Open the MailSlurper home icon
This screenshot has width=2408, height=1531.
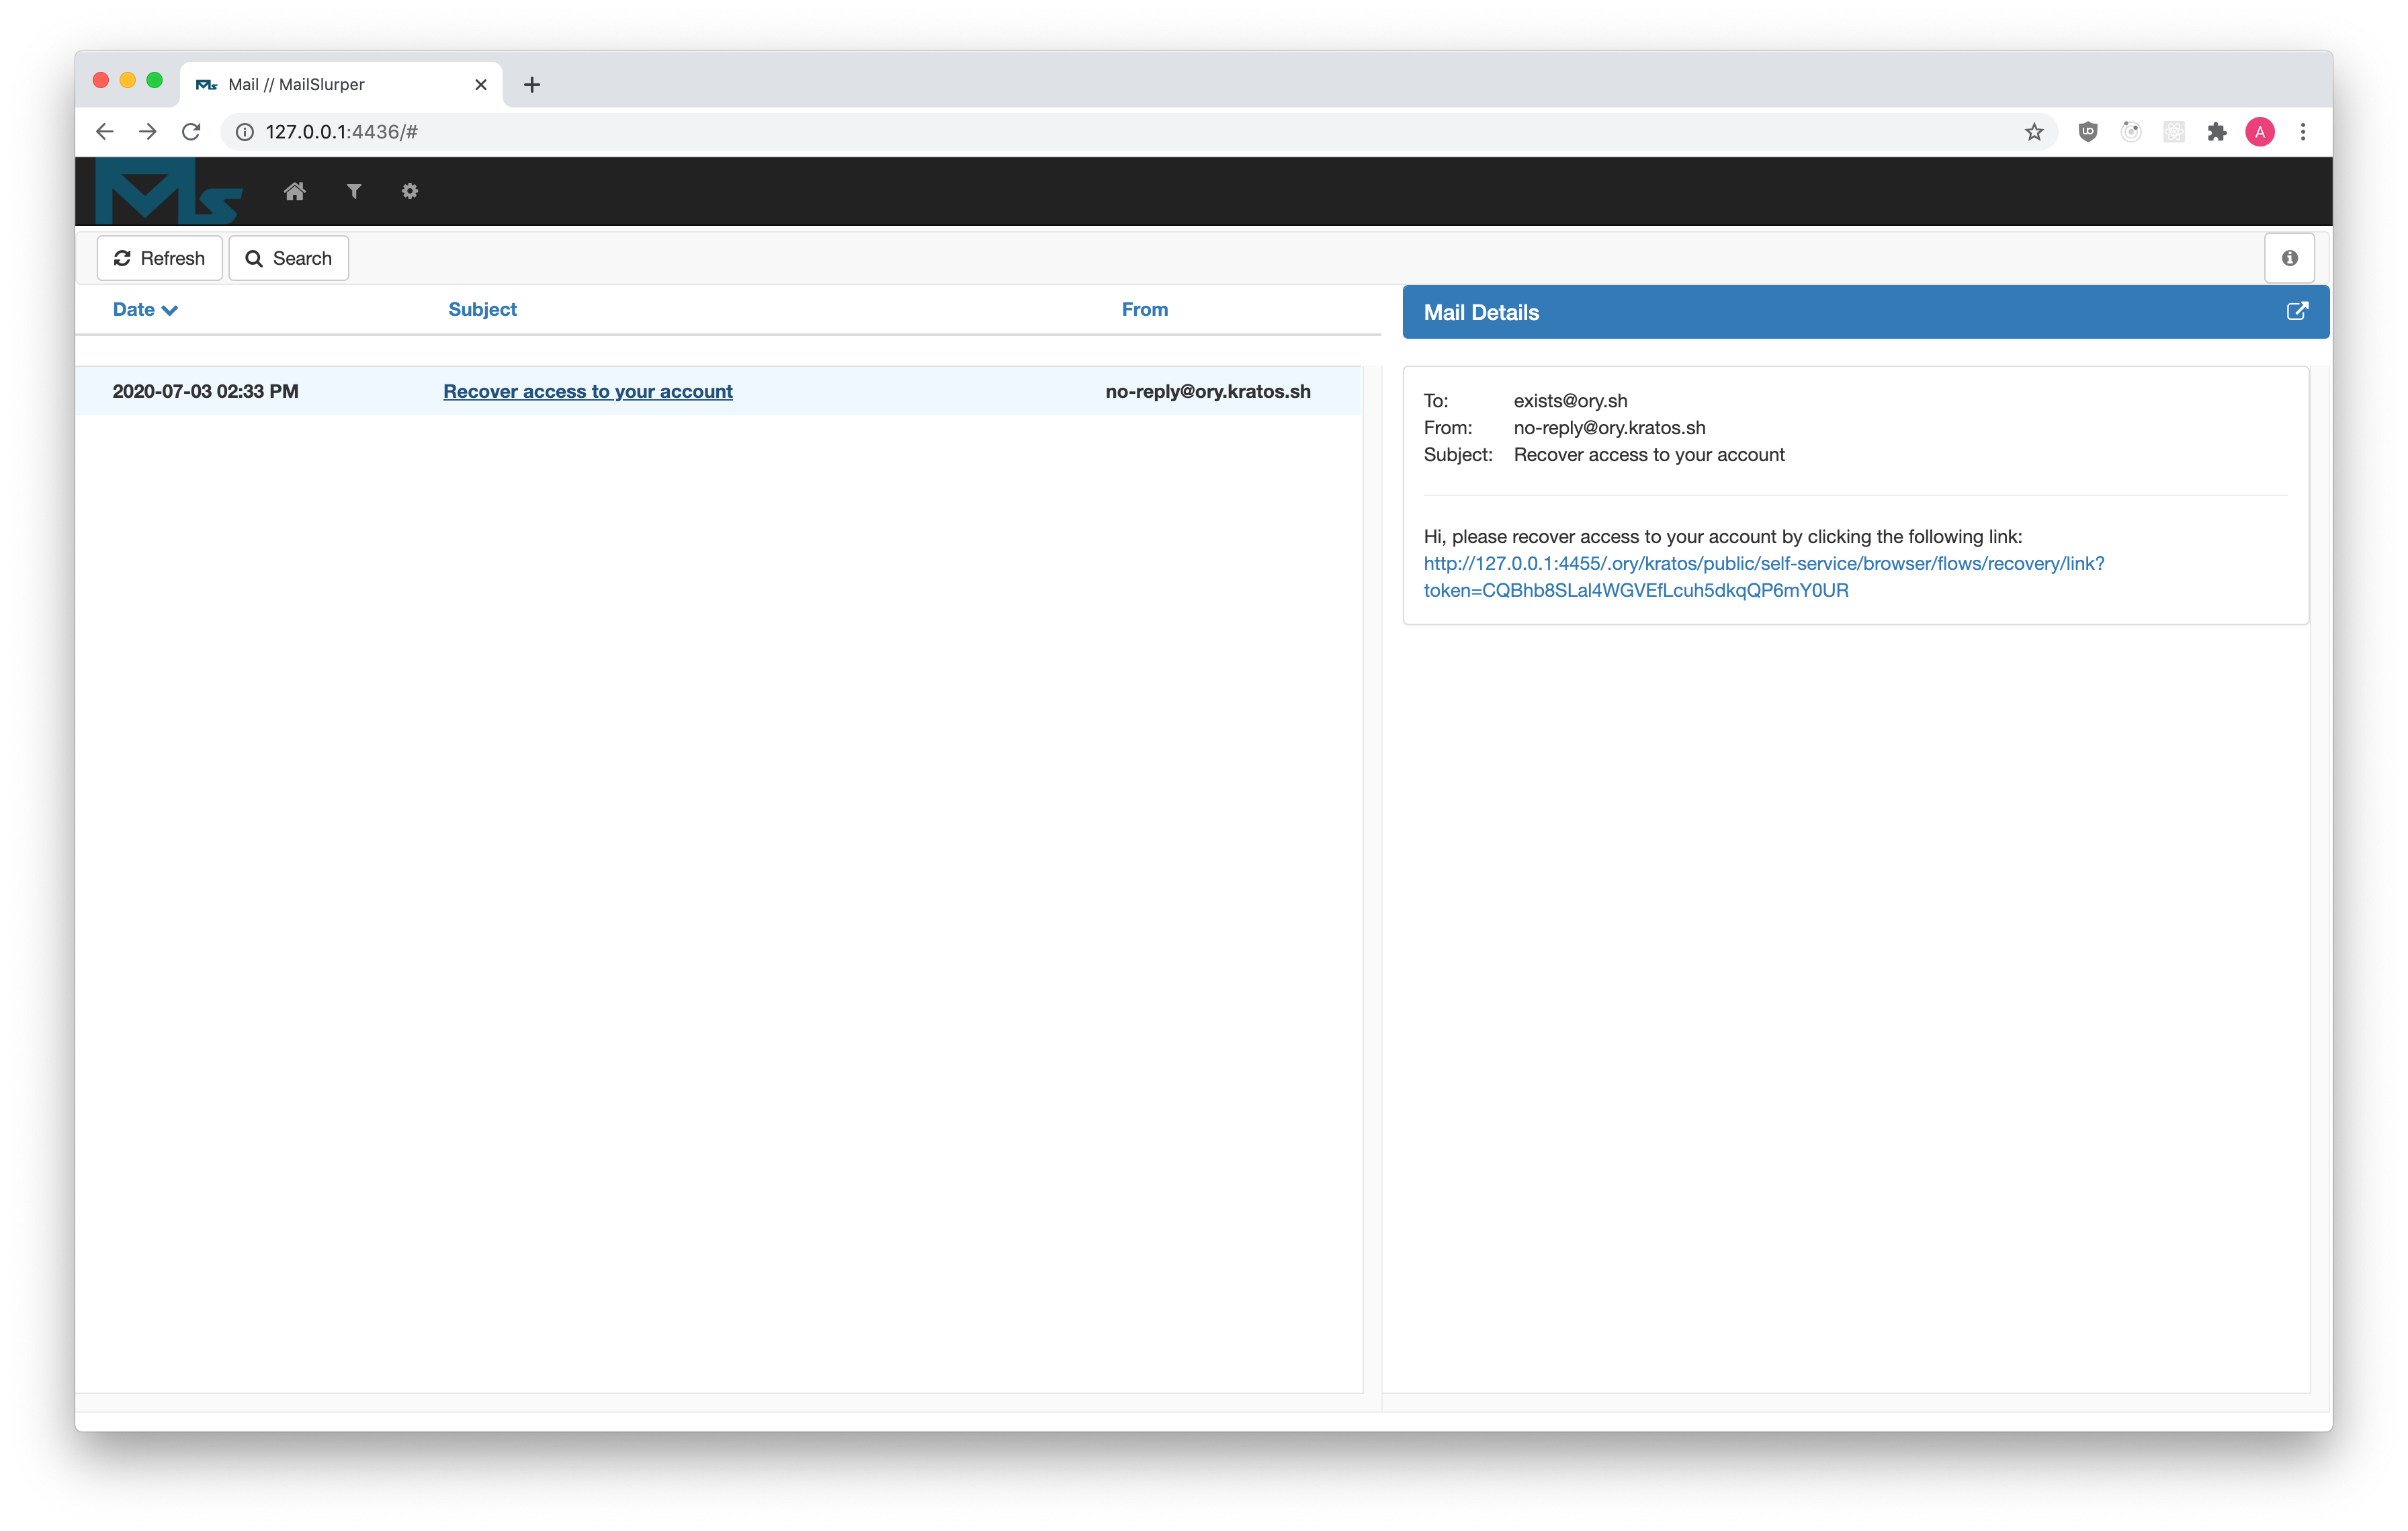294,191
